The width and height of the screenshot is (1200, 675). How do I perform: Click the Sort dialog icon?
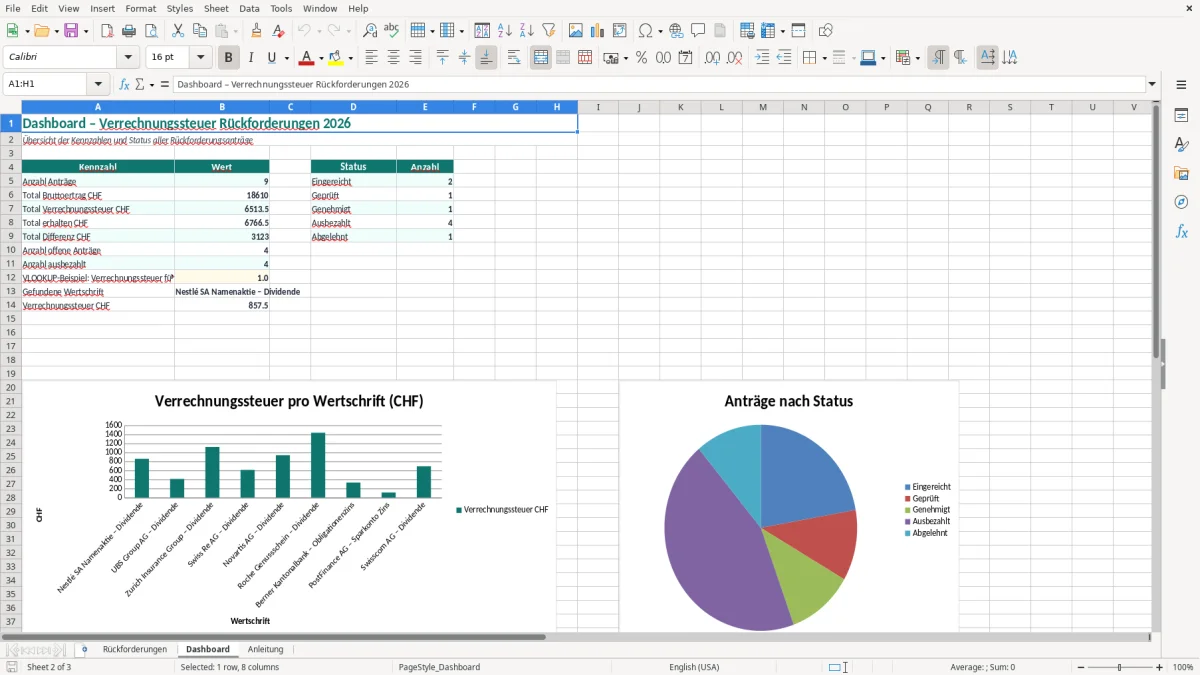pyautogui.click(x=482, y=31)
